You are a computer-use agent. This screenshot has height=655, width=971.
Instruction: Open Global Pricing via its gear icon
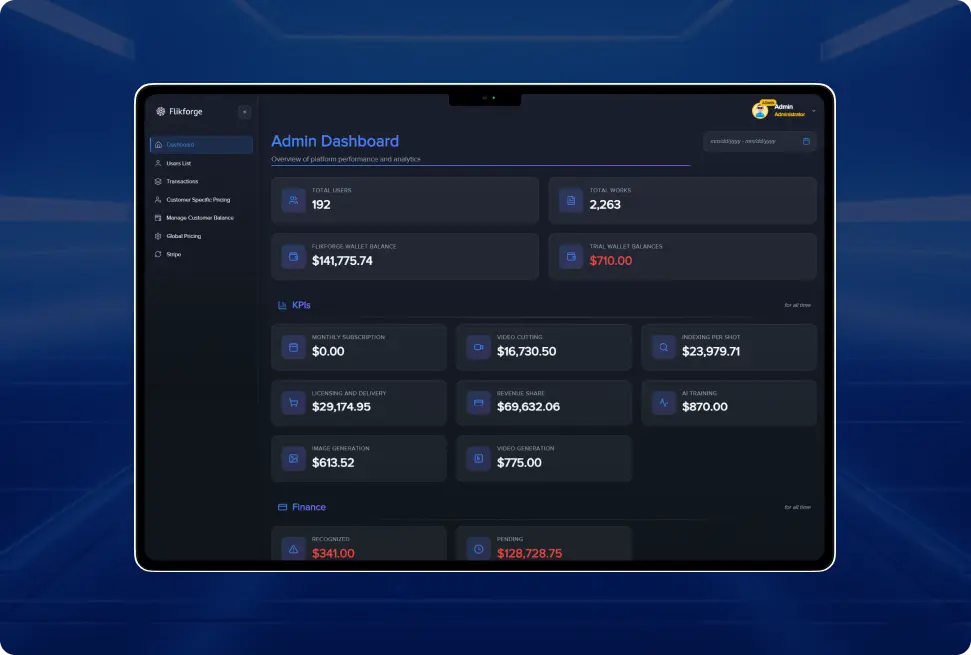(x=157, y=235)
